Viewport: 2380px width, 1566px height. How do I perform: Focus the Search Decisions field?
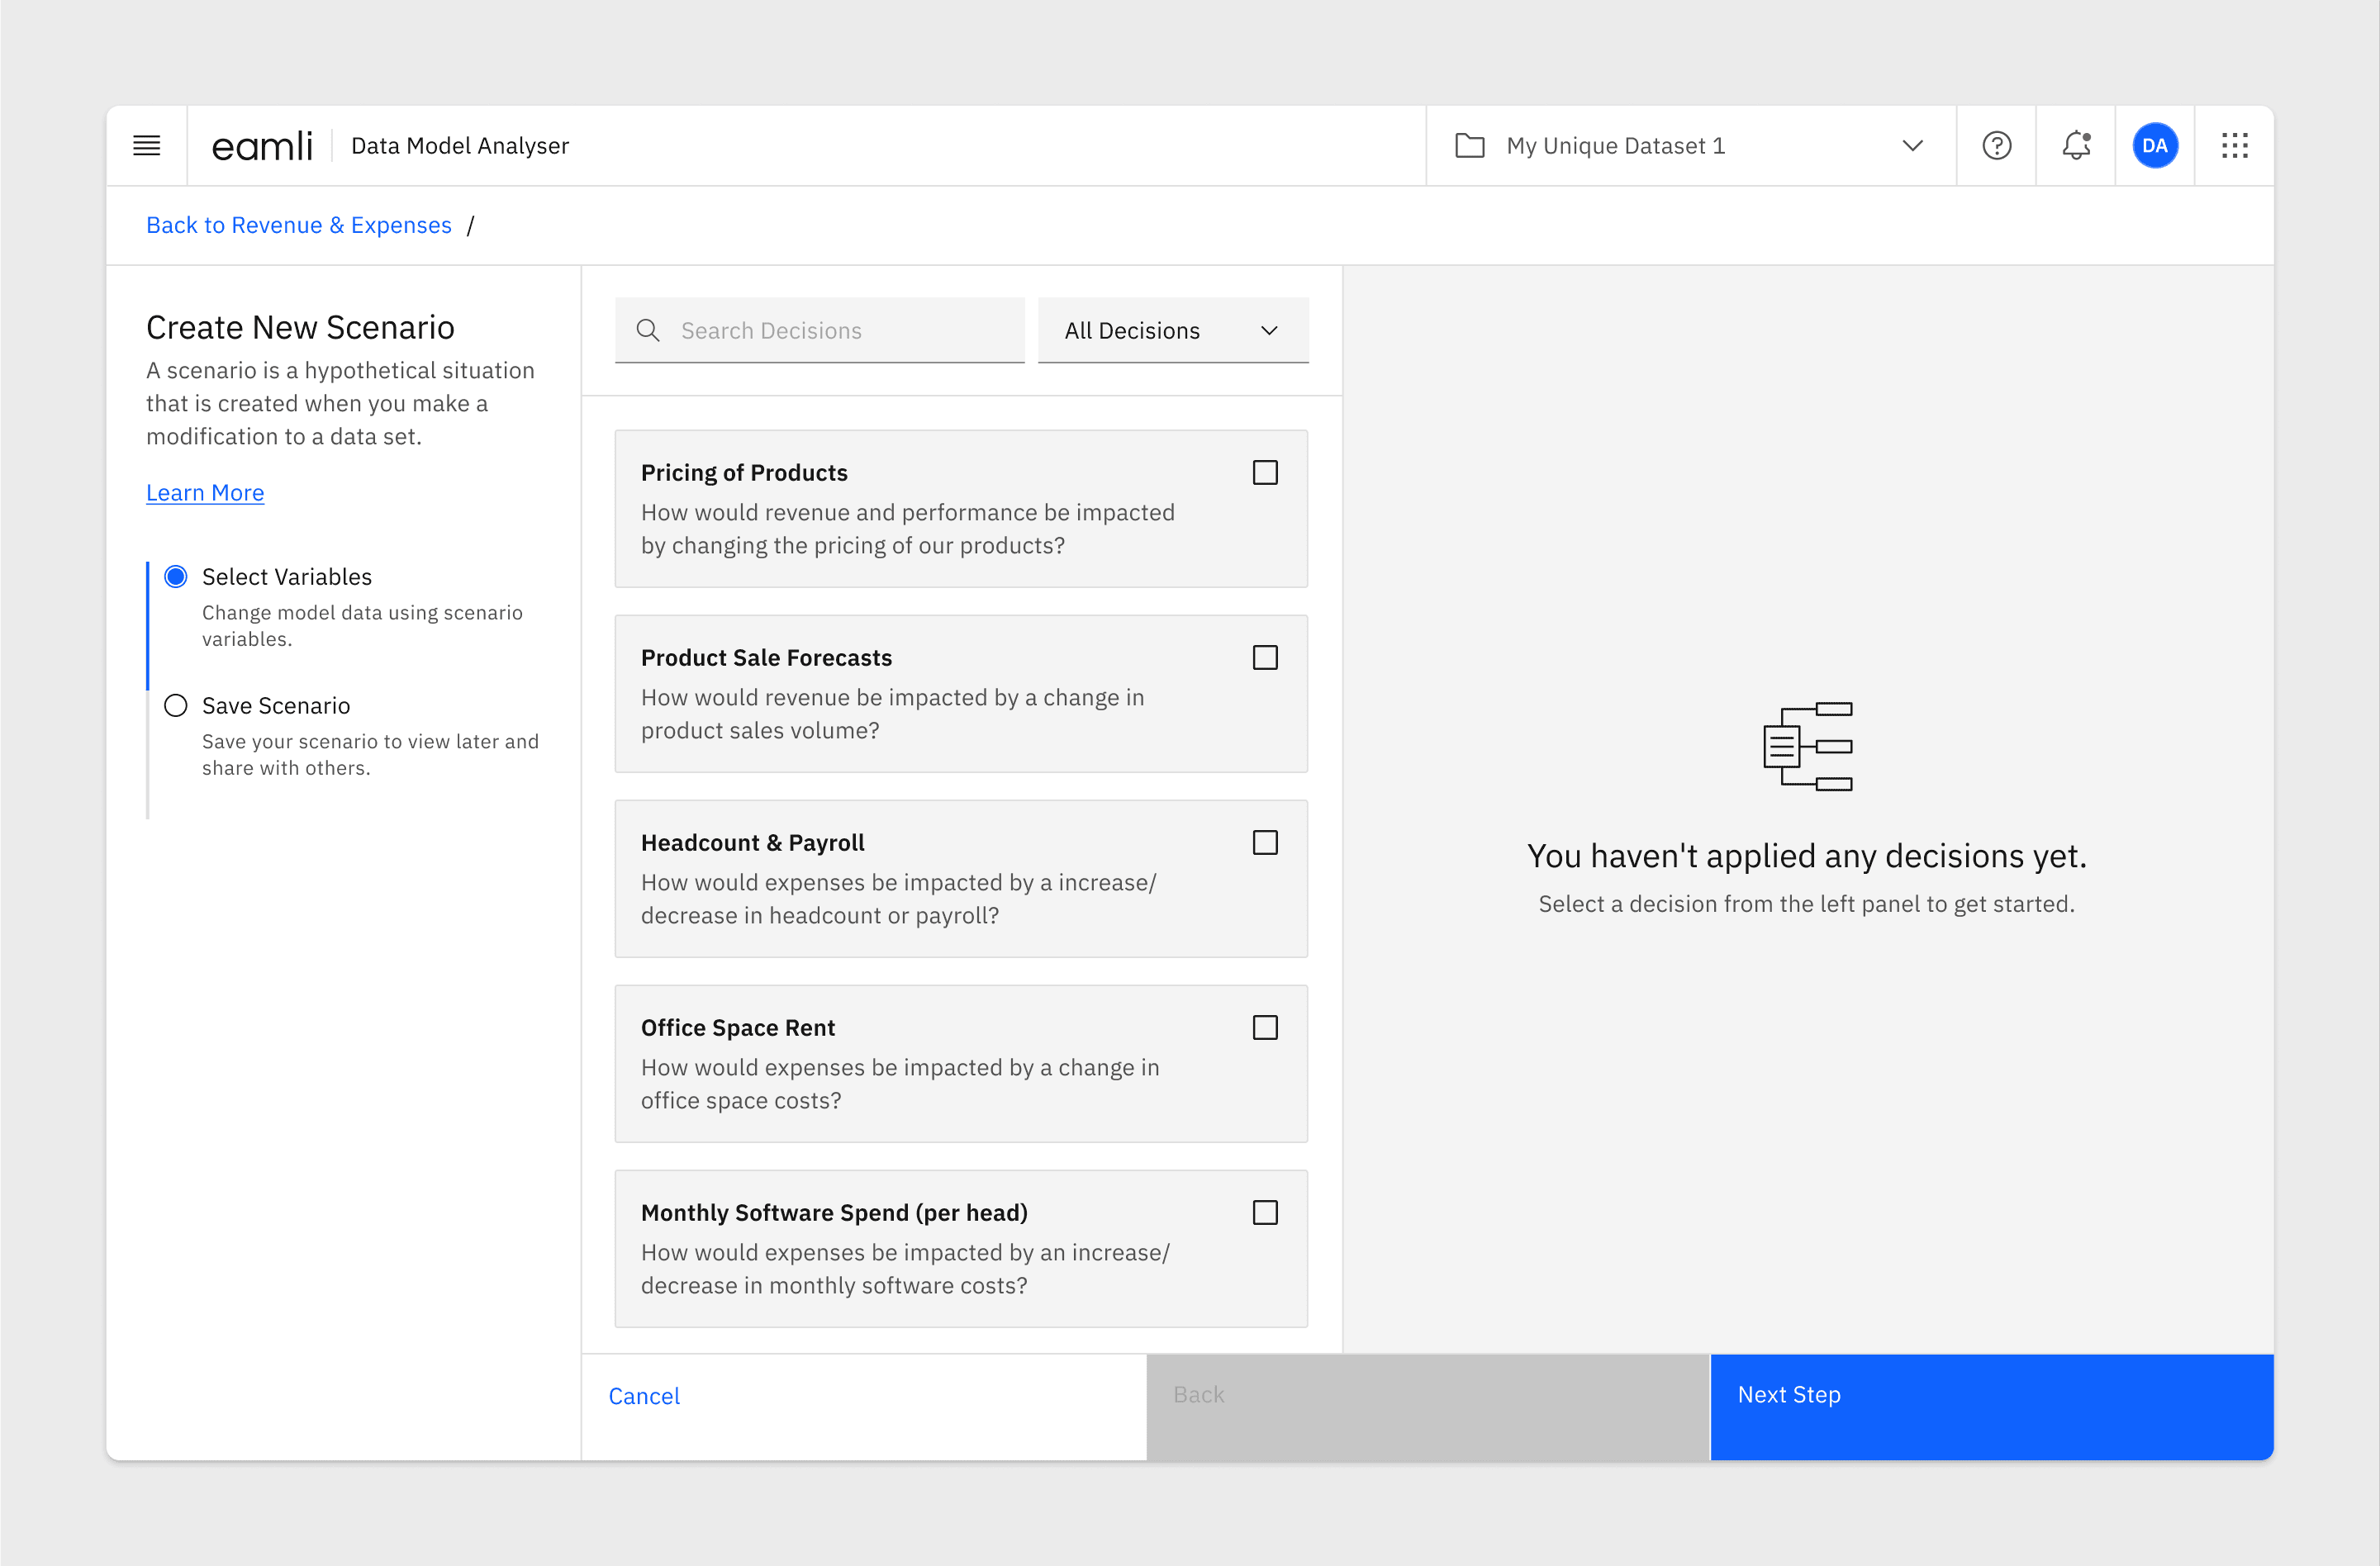[840, 331]
